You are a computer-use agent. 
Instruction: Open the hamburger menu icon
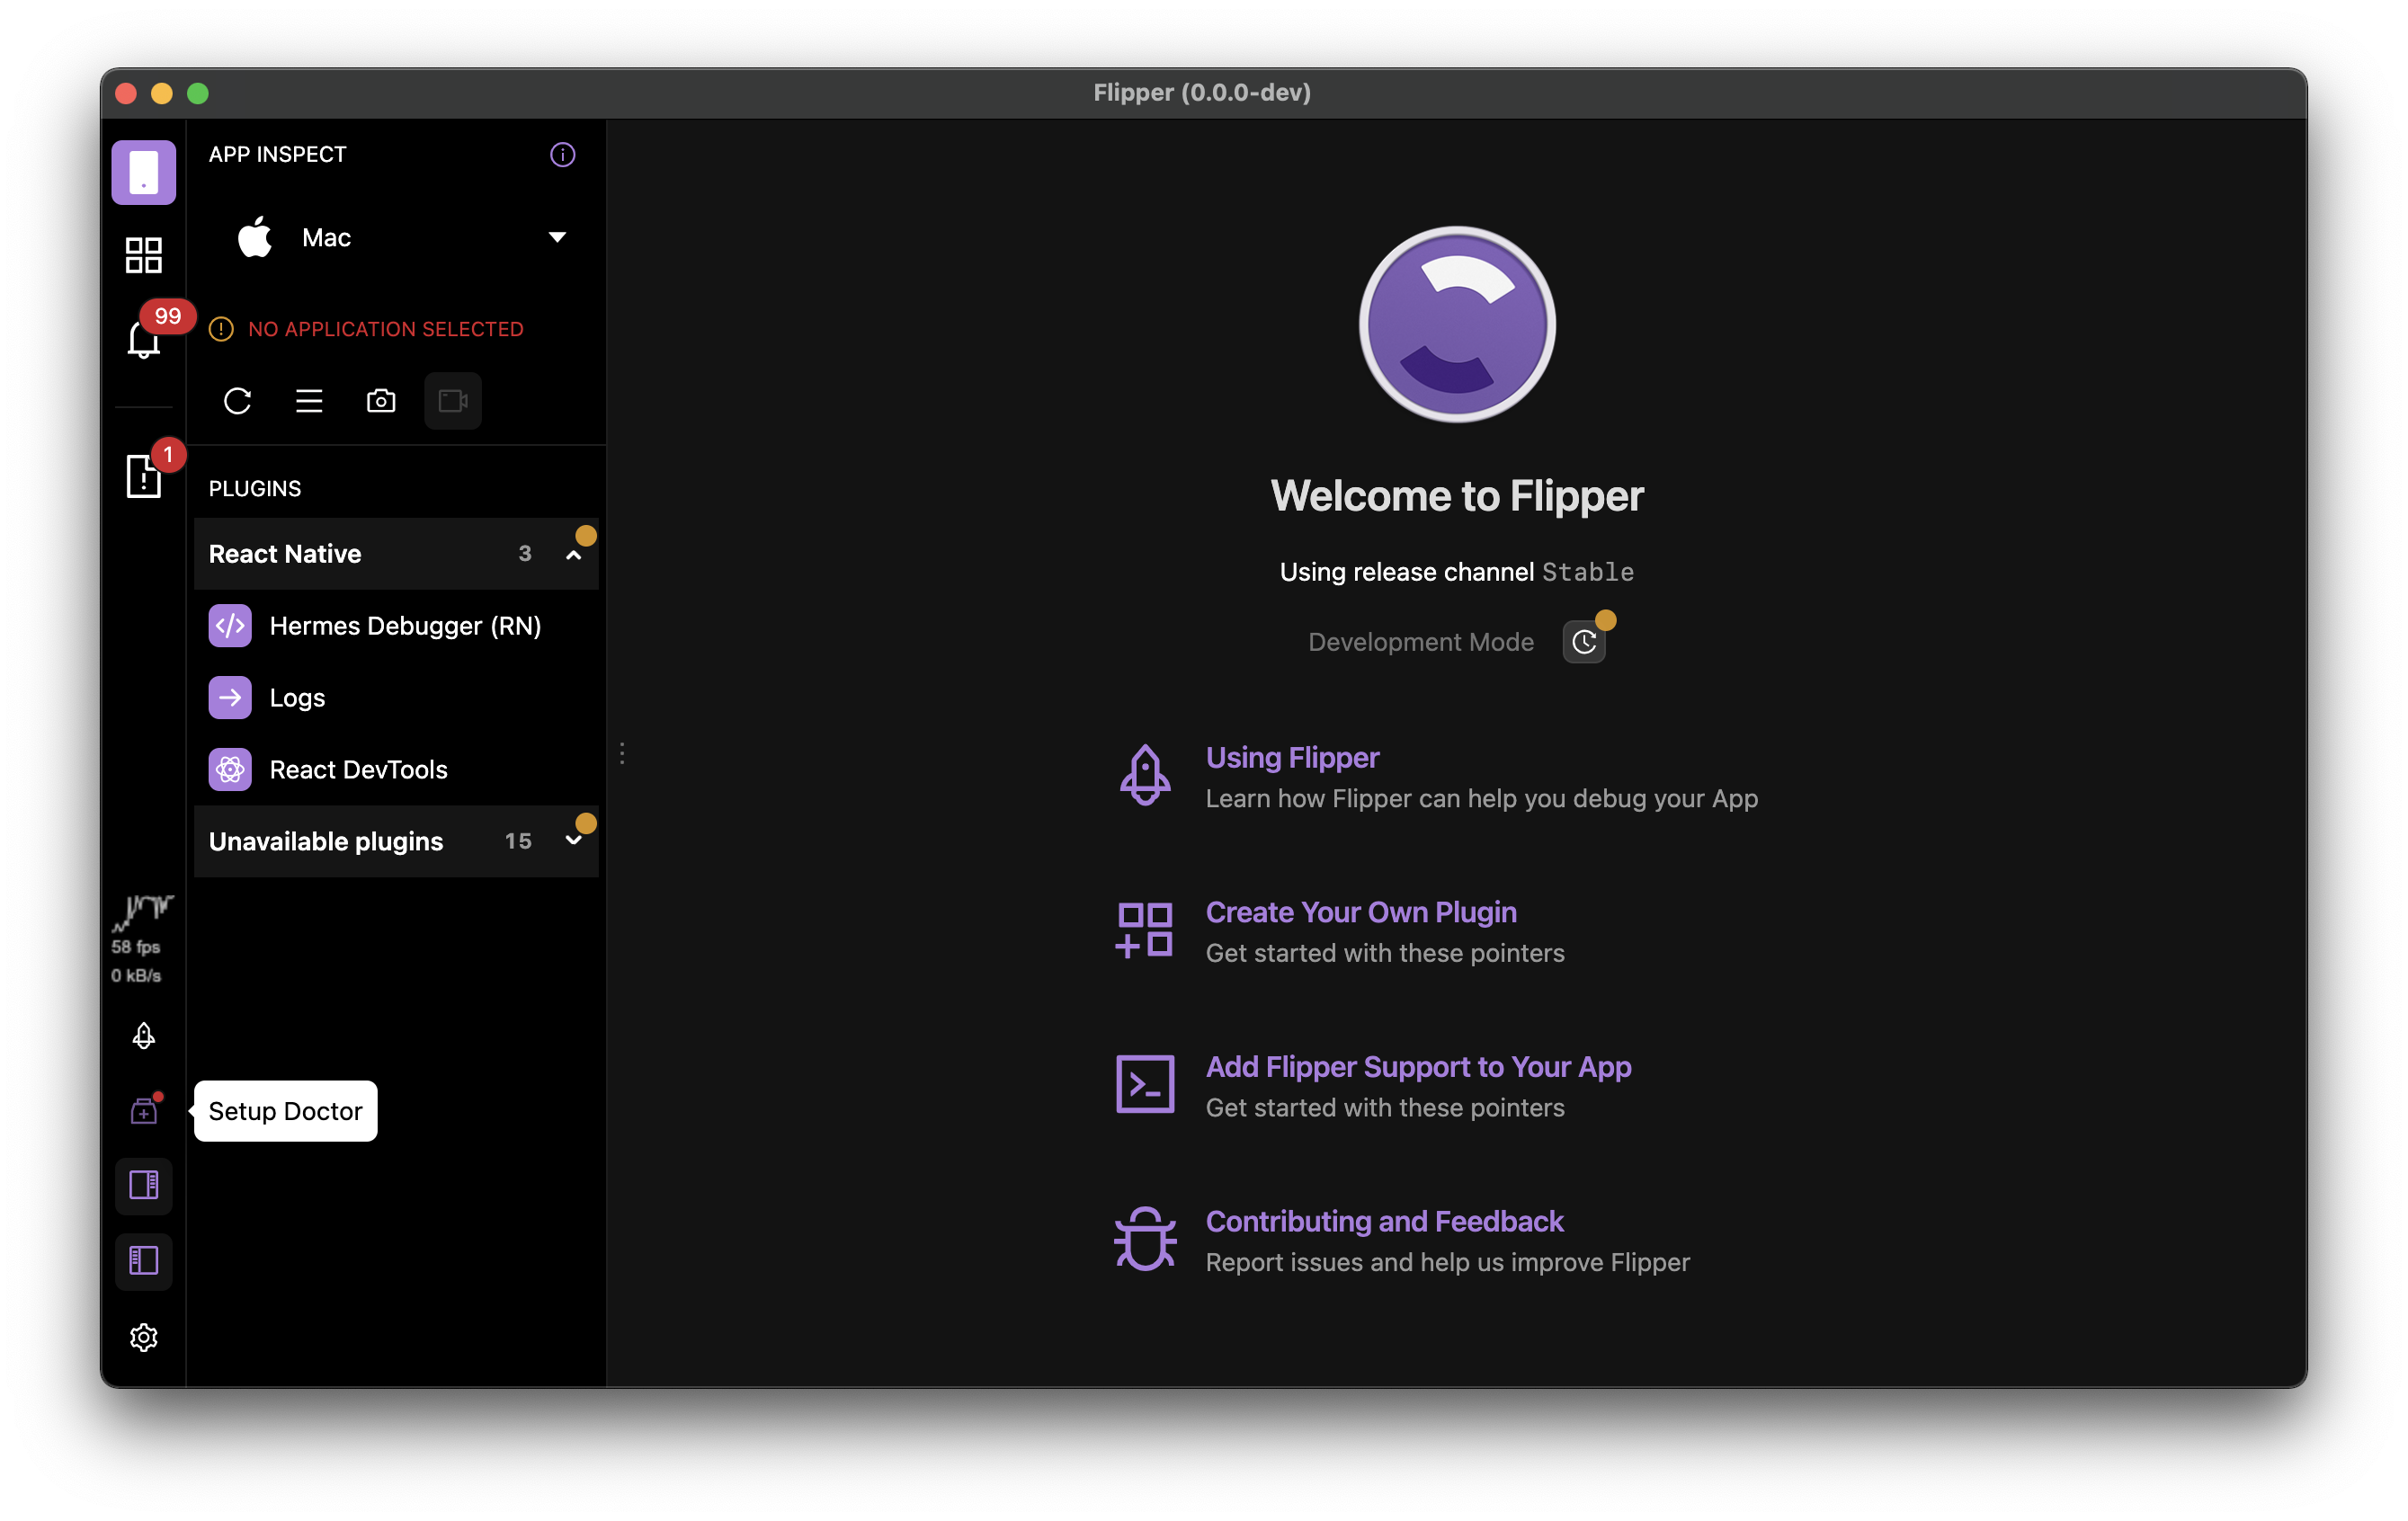(x=309, y=401)
